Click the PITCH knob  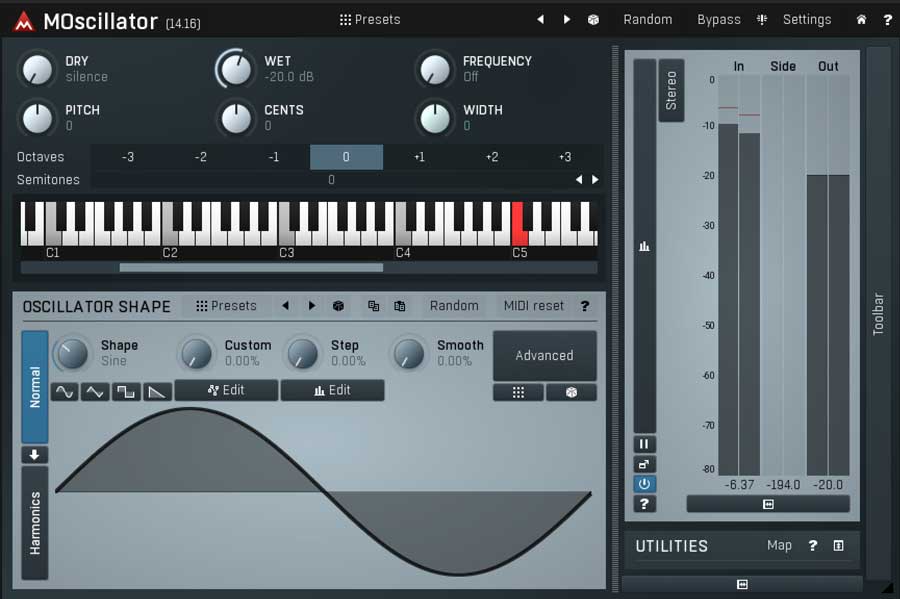click(37, 118)
